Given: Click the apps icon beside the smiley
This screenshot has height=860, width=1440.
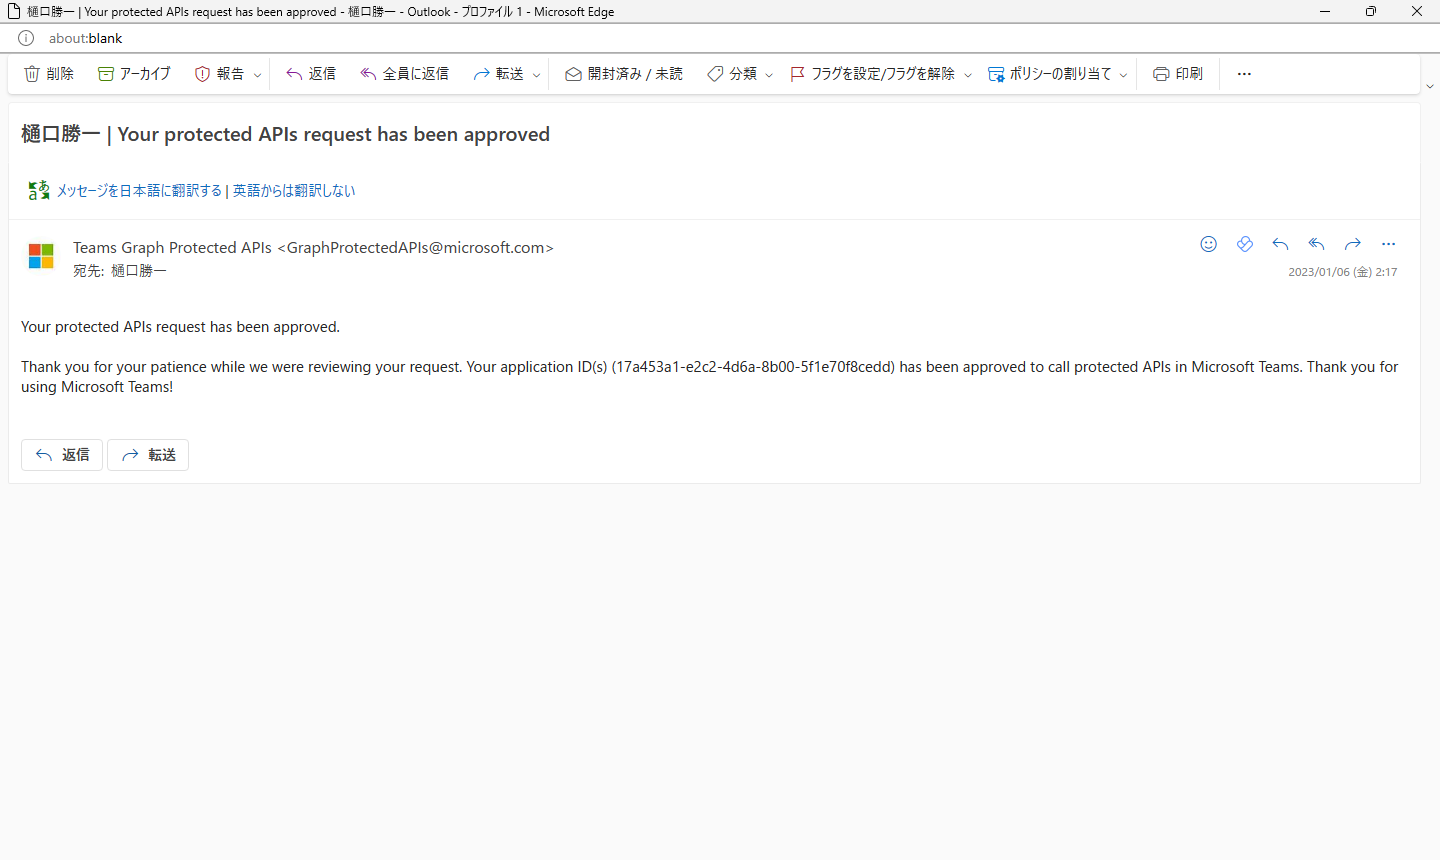Looking at the screenshot, I should coord(1244,244).
